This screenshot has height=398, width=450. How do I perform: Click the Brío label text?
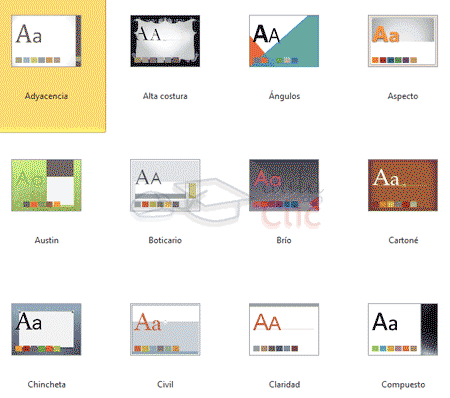point(284,240)
